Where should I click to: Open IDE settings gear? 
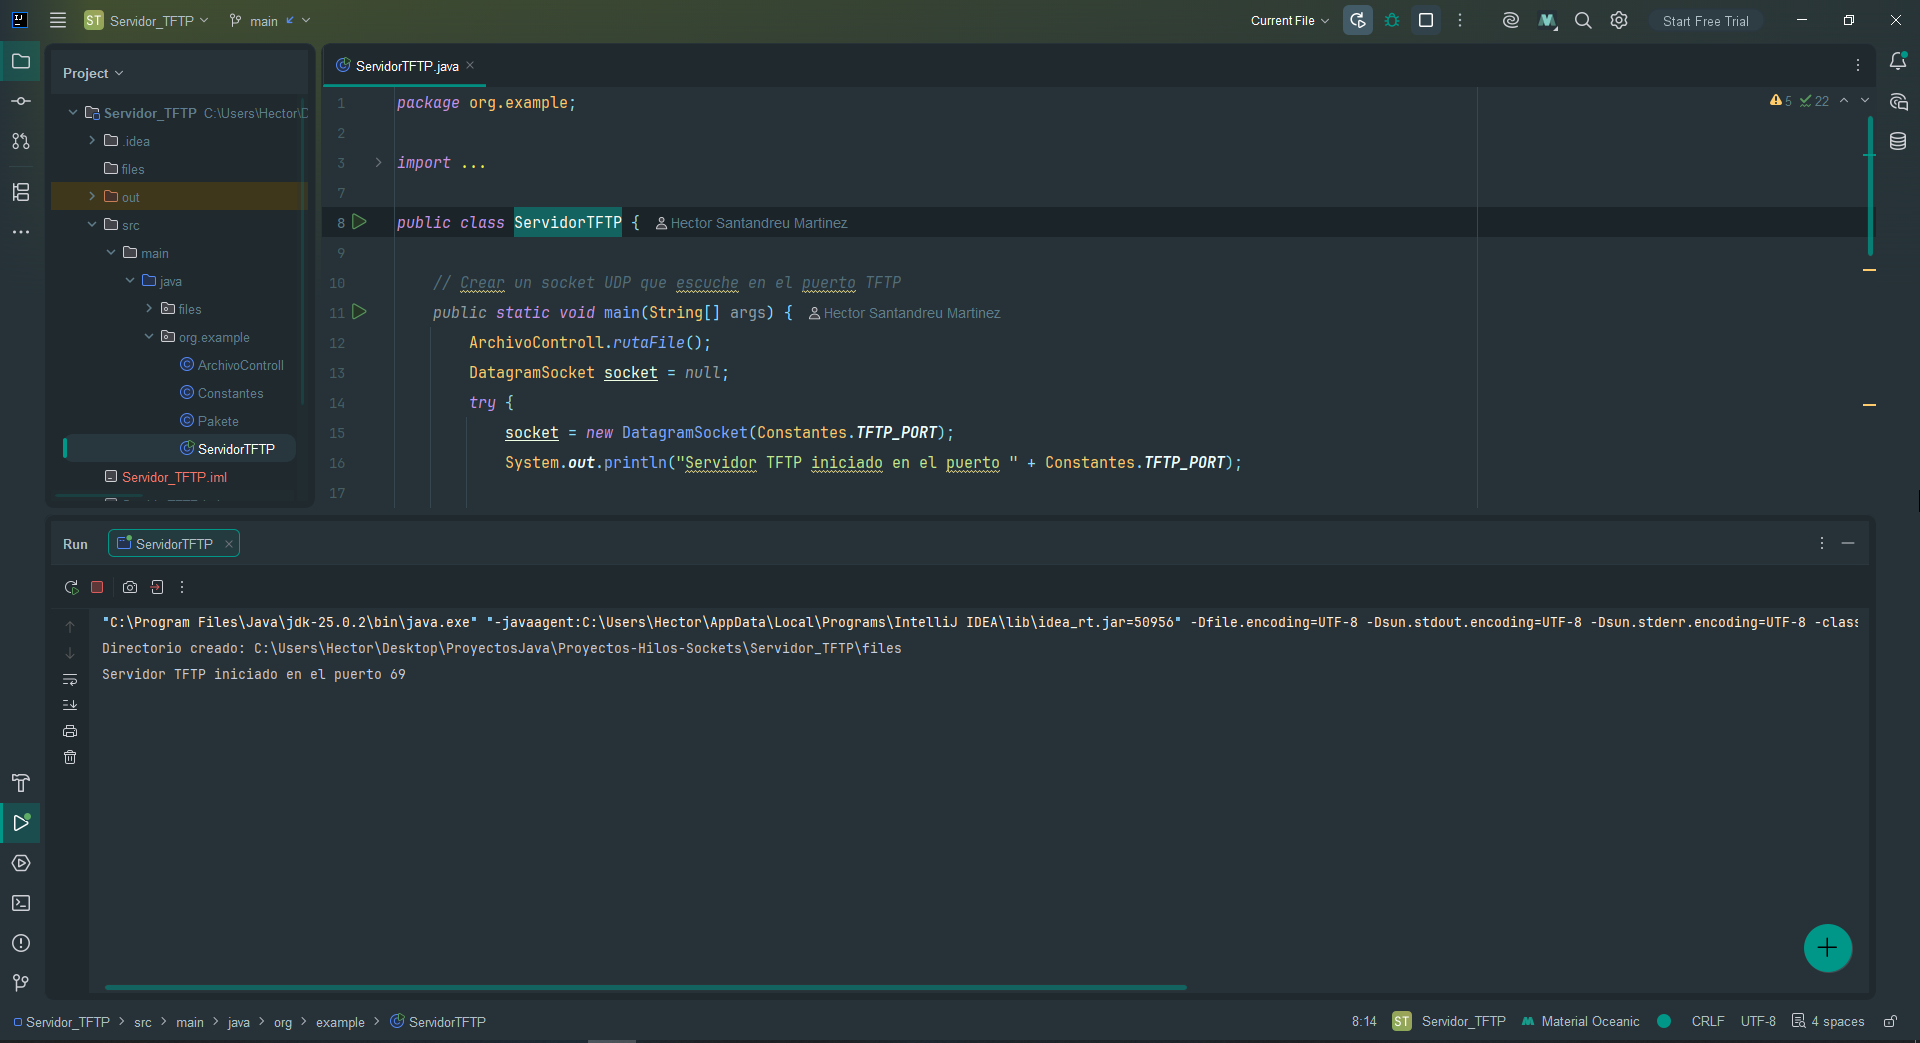click(x=1619, y=20)
